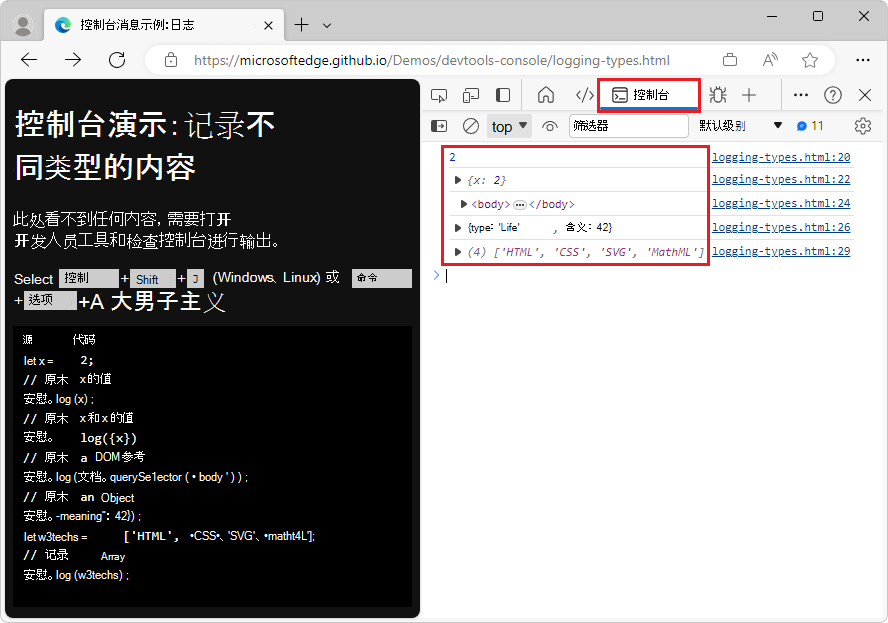Click the Shift key label
This screenshot has height=623, width=888.
153,279
